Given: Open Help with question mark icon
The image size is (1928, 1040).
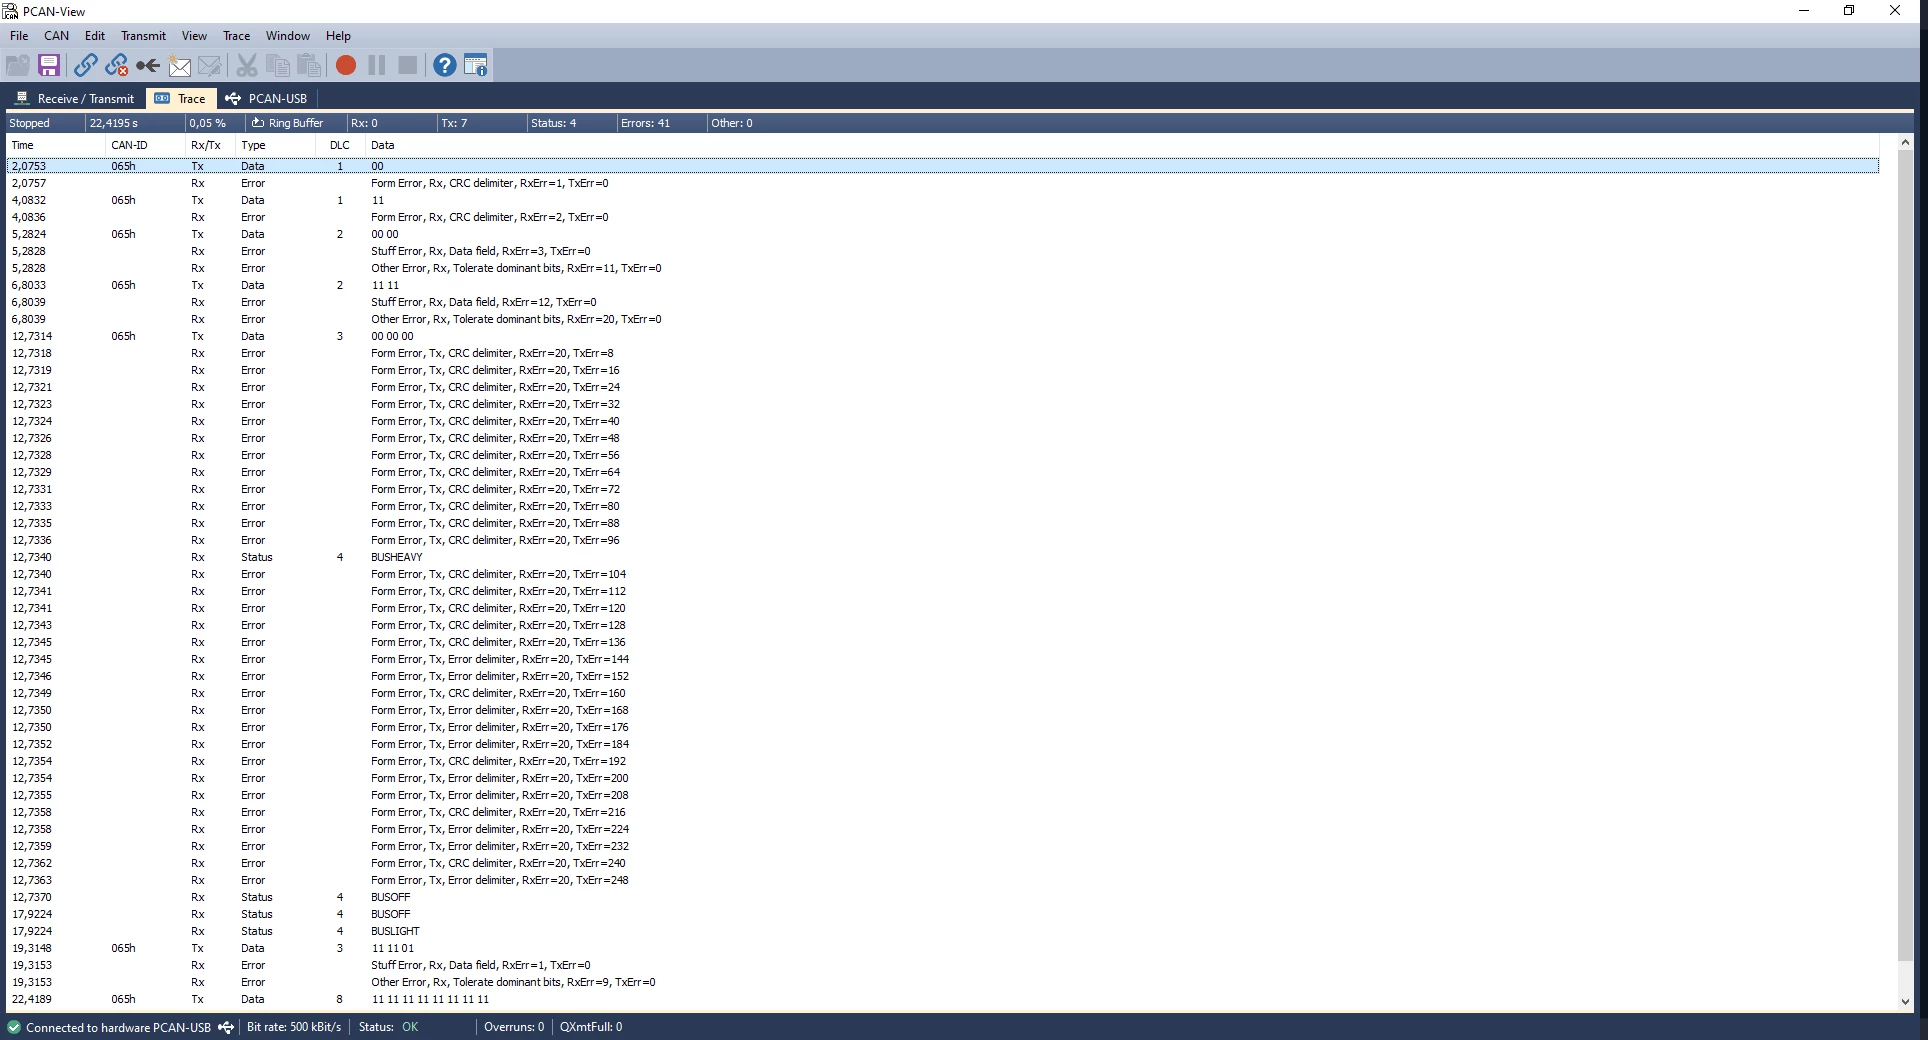Looking at the screenshot, I should pyautogui.click(x=445, y=66).
